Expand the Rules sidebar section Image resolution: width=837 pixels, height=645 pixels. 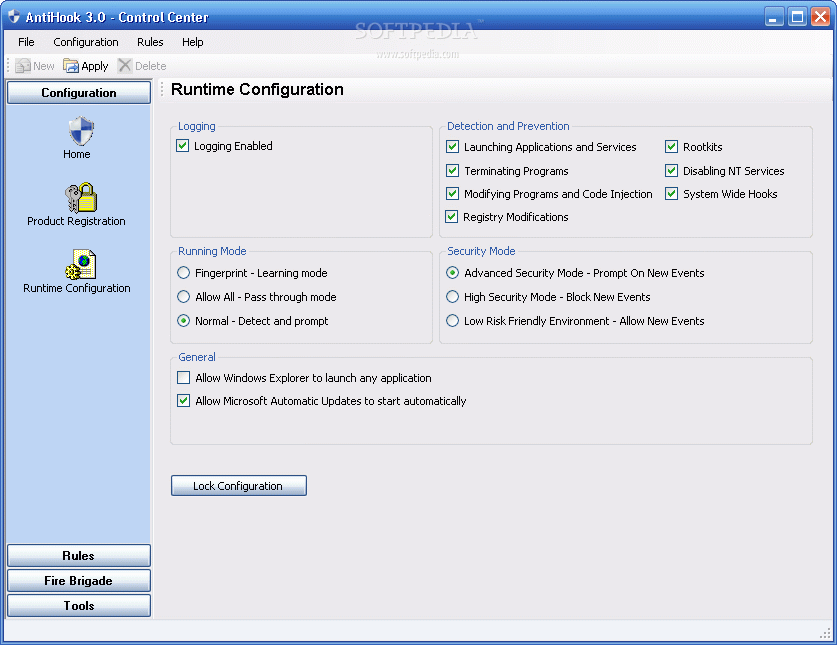tap(79, 555)
